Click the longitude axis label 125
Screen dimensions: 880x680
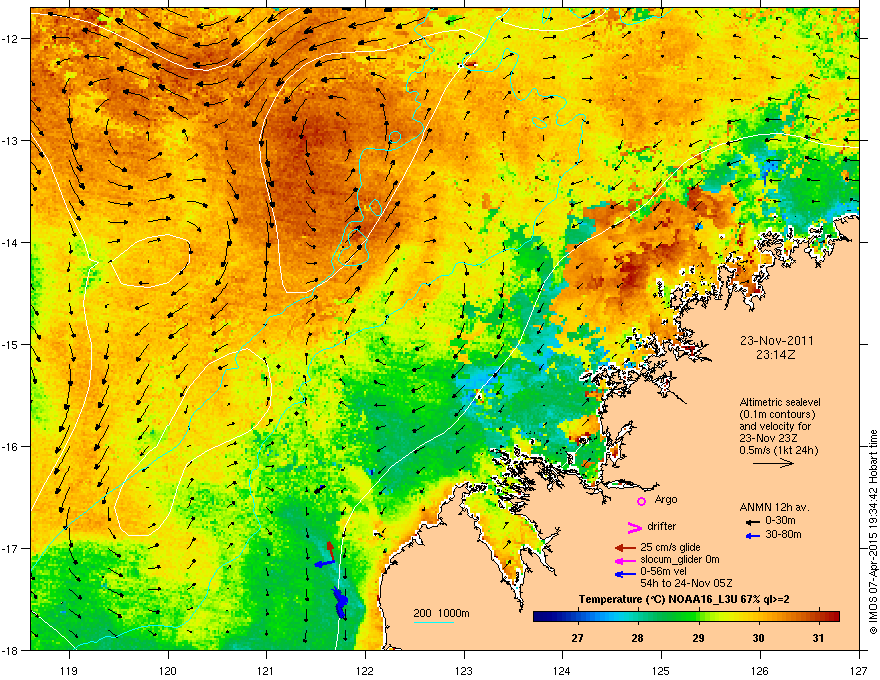coord(662,670)
